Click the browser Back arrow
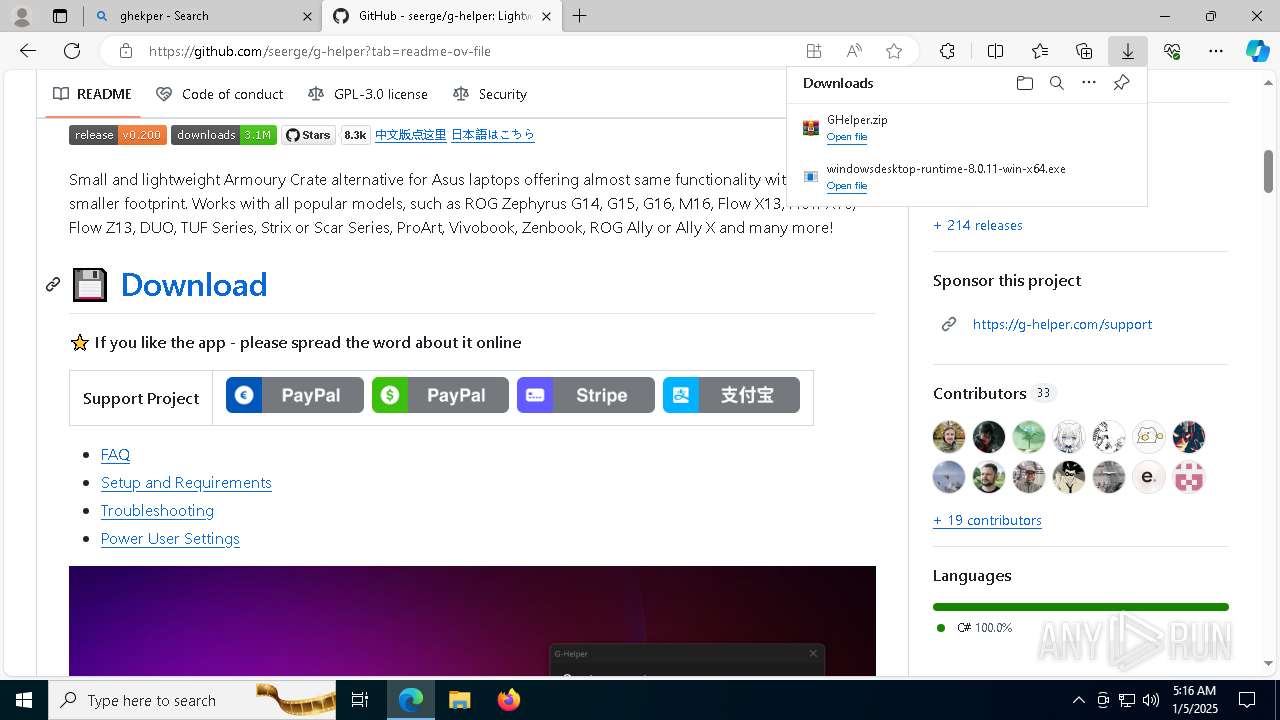Image resolution: width=1280 pixels, height=720 pixels. click(28, 51)
